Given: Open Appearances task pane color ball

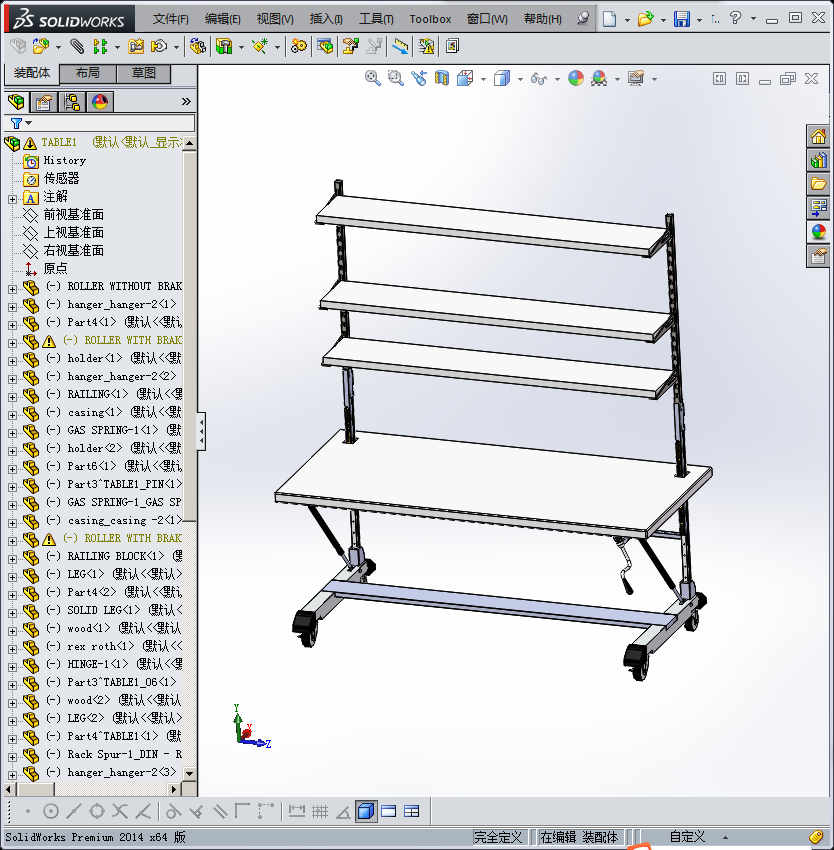Looking at the screenshot, I should (x=818, y=232).
